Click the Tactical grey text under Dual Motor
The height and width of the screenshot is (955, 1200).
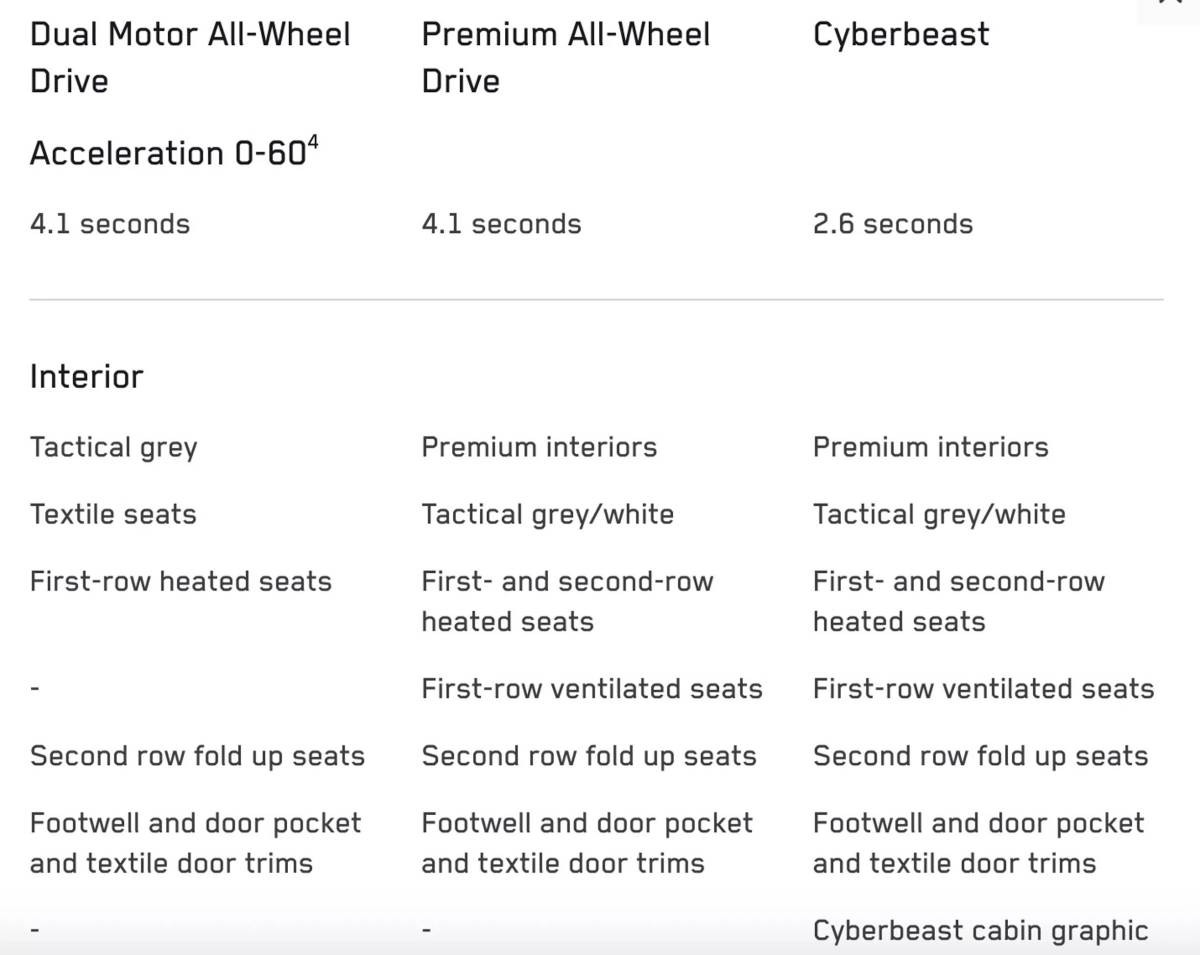pyautogui.click(x=113, y=447)
